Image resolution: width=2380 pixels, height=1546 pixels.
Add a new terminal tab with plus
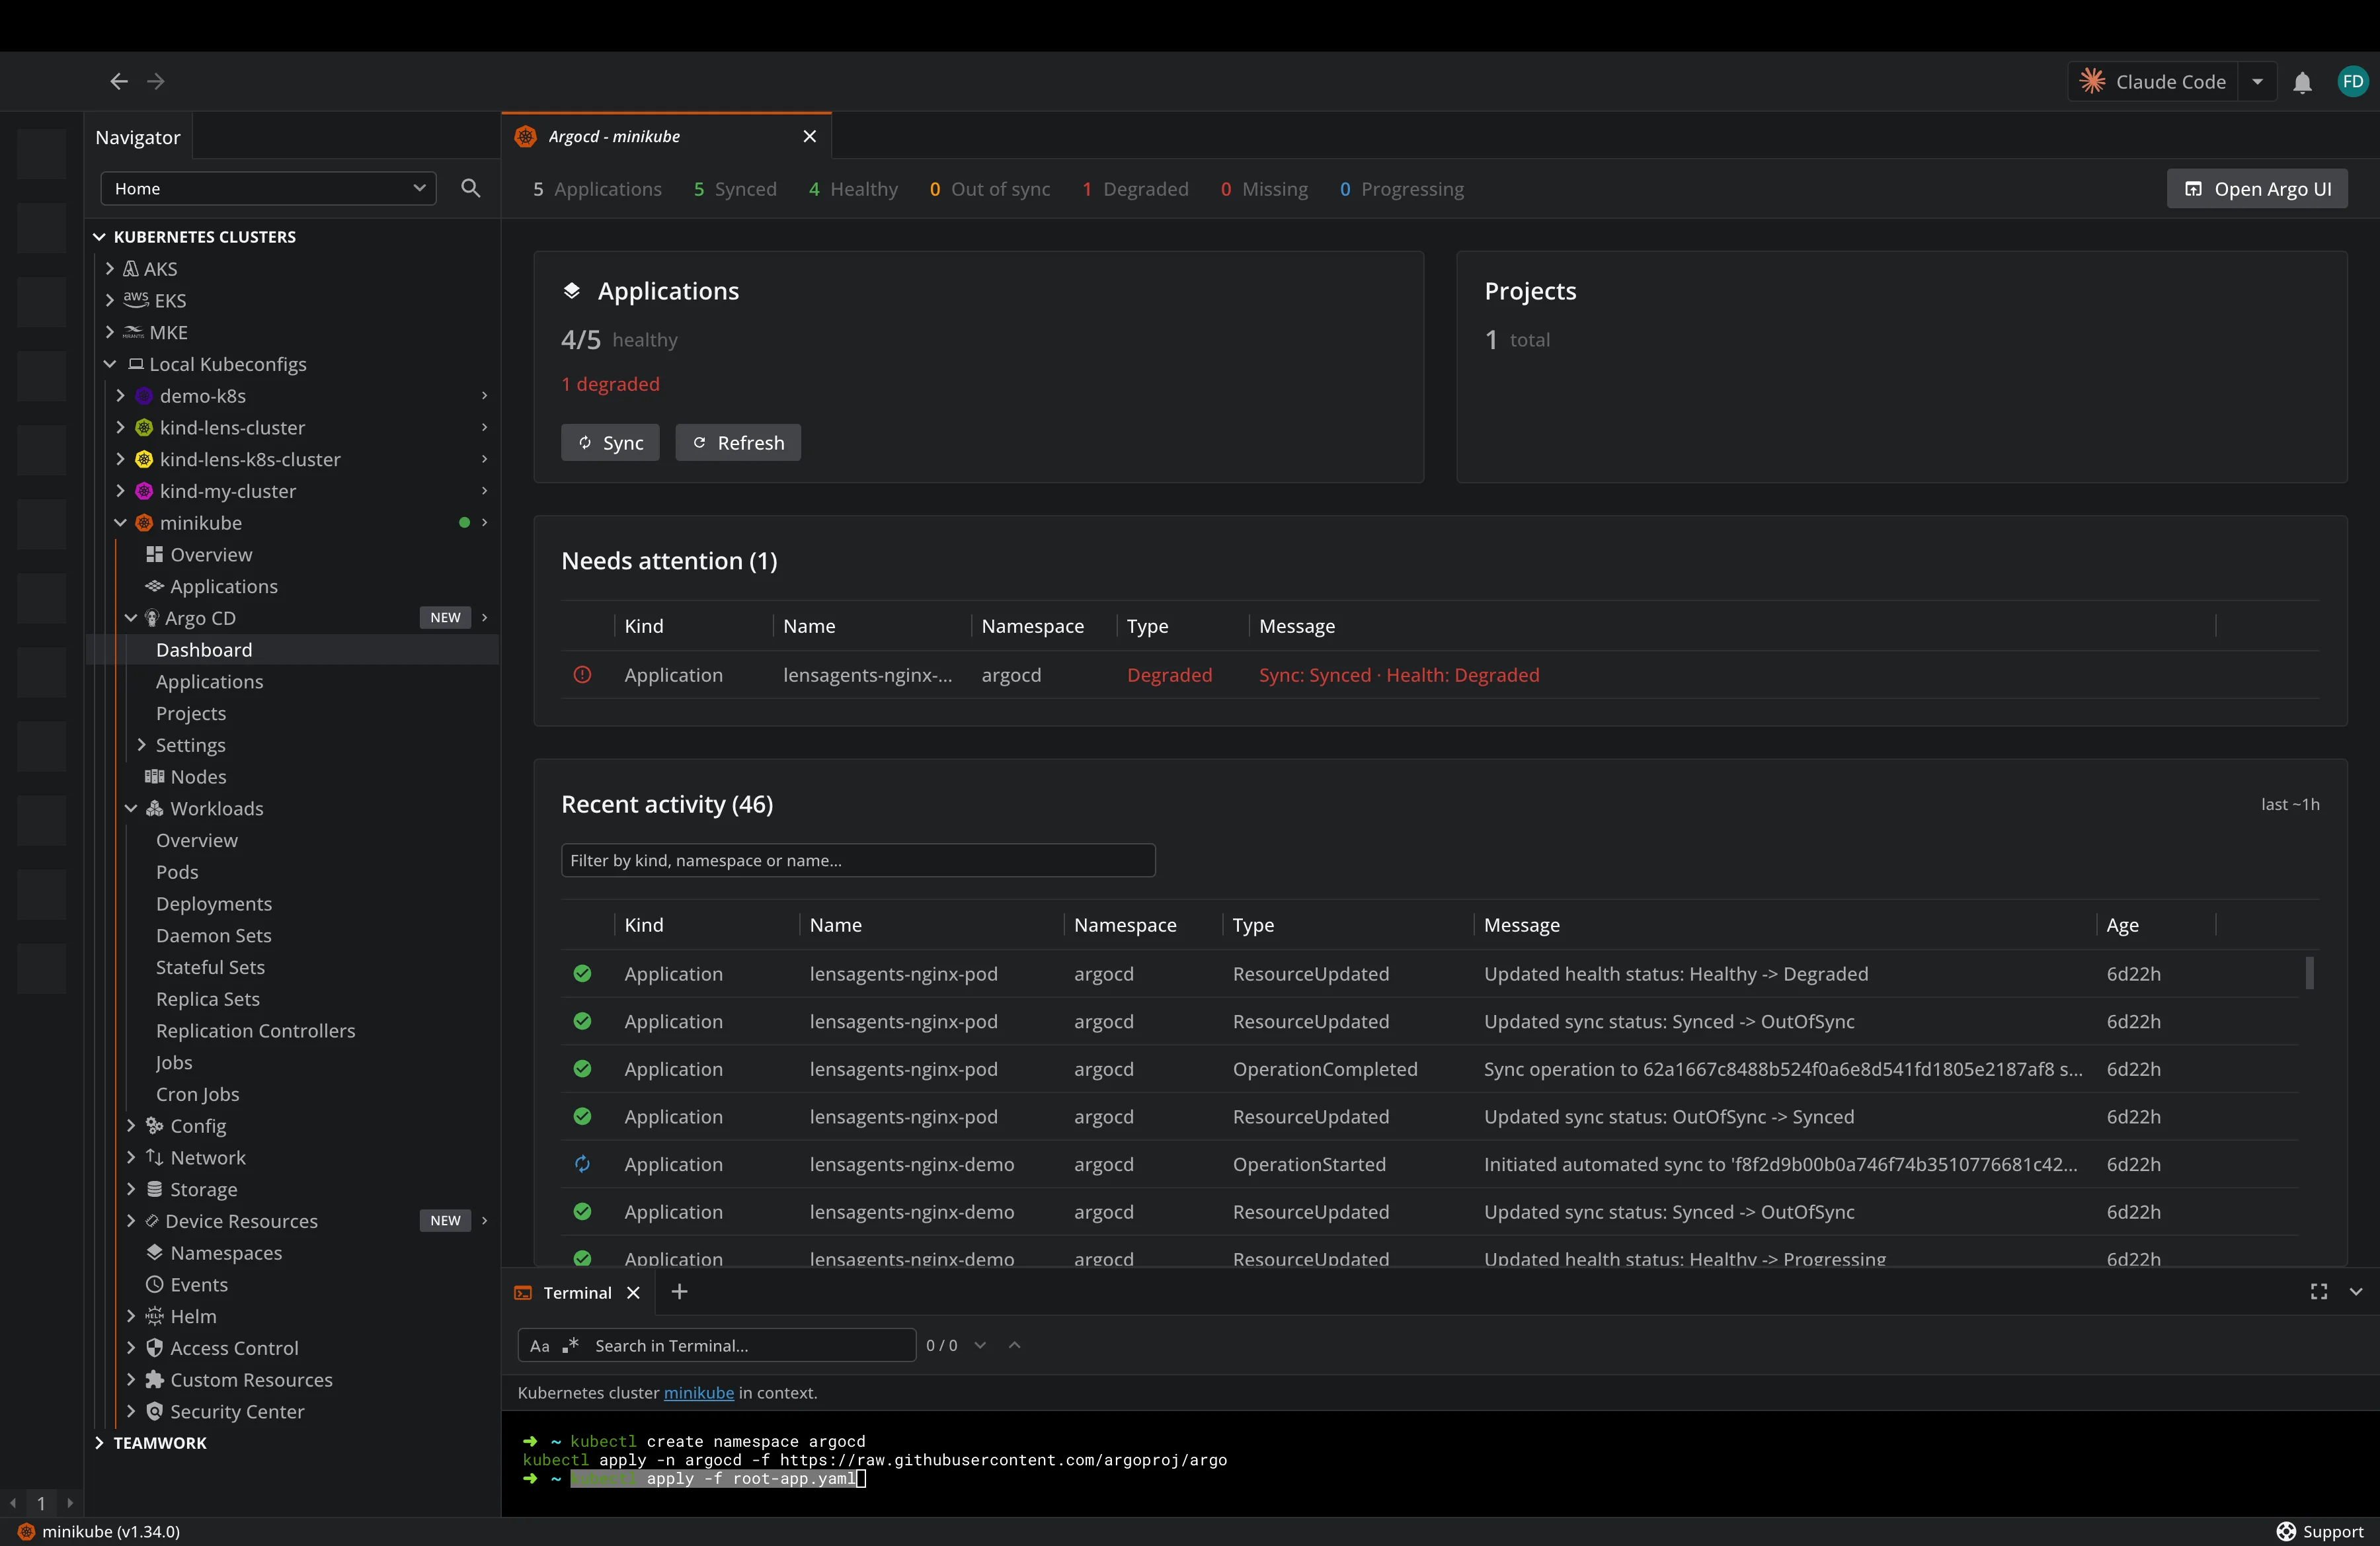pos(679,1292)
